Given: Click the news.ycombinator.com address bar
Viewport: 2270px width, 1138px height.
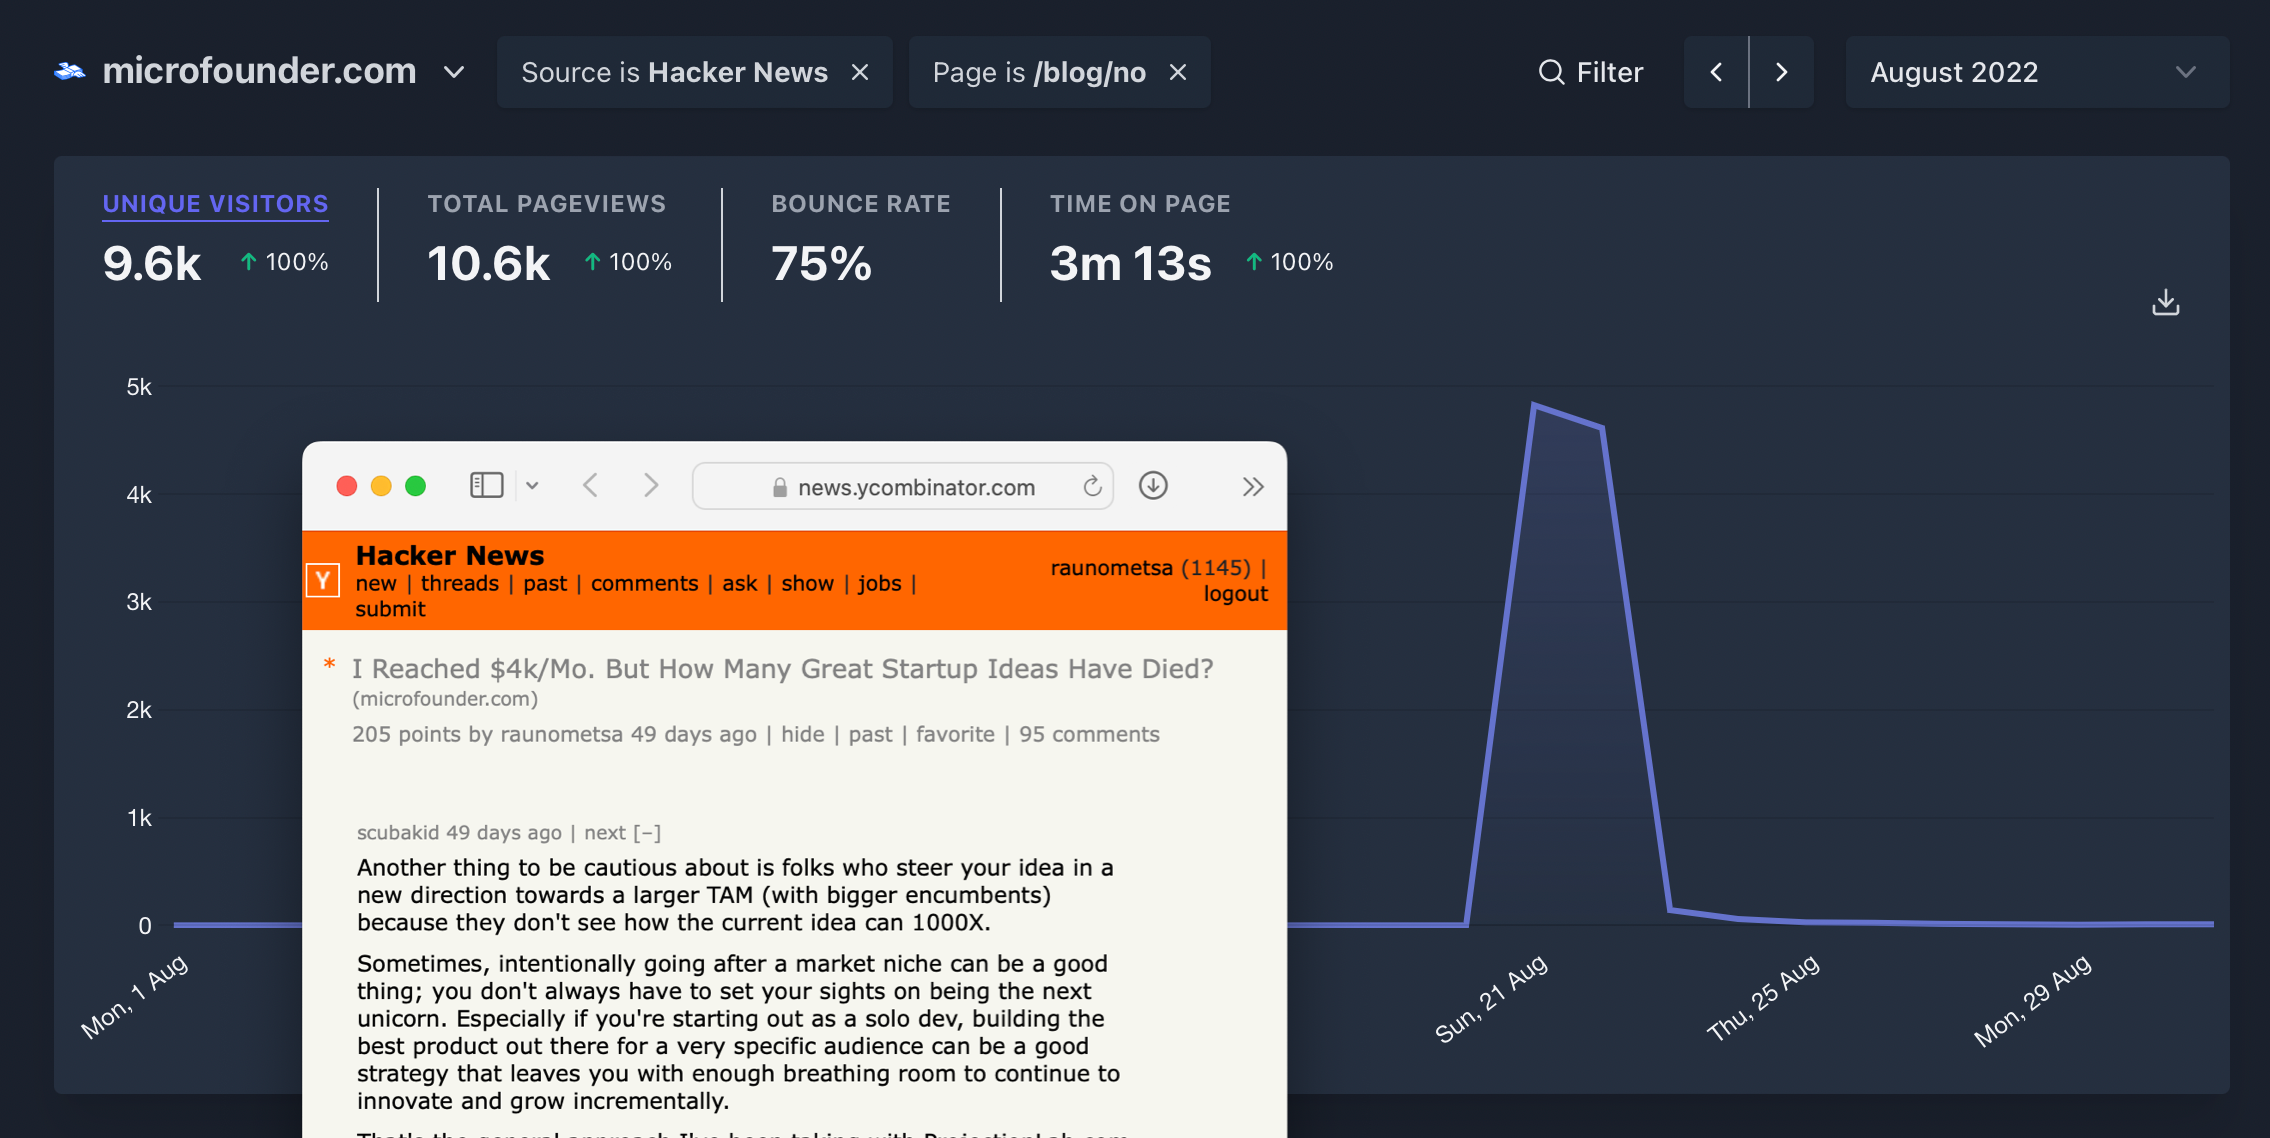Looking at the screenshot, I should (902, 486).
